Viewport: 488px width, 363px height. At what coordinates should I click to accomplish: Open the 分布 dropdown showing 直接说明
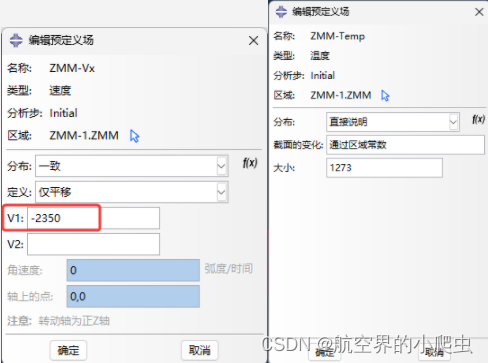tap(393, 122)
